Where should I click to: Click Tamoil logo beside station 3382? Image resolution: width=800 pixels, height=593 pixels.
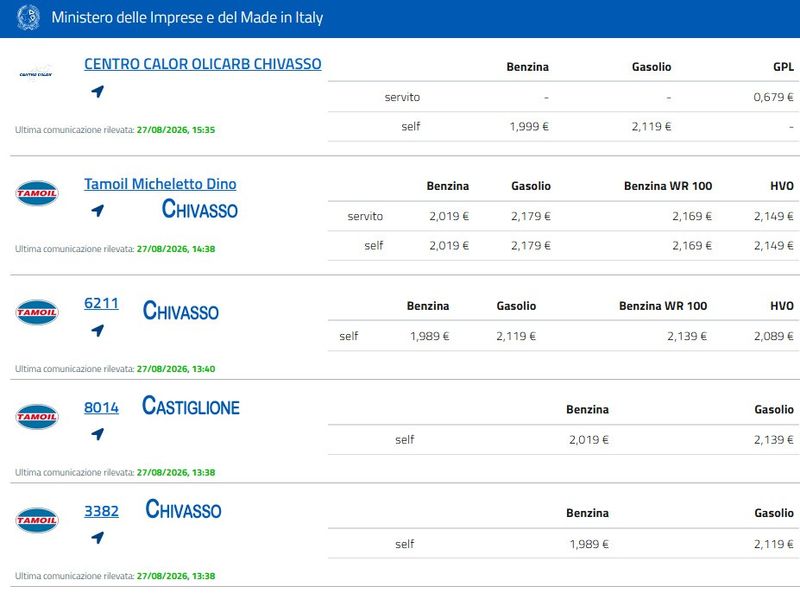[x=37, y=520]
